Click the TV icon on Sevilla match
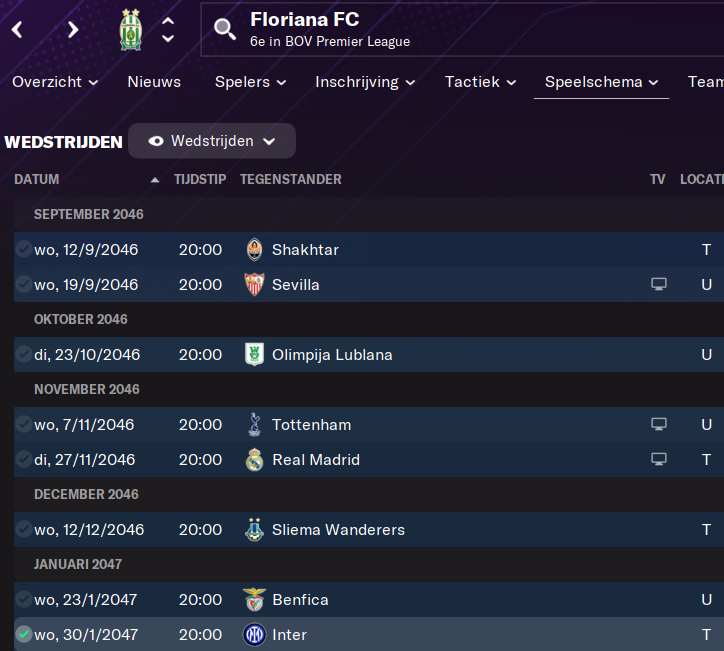724x651 pixels. tap(658, 284)
